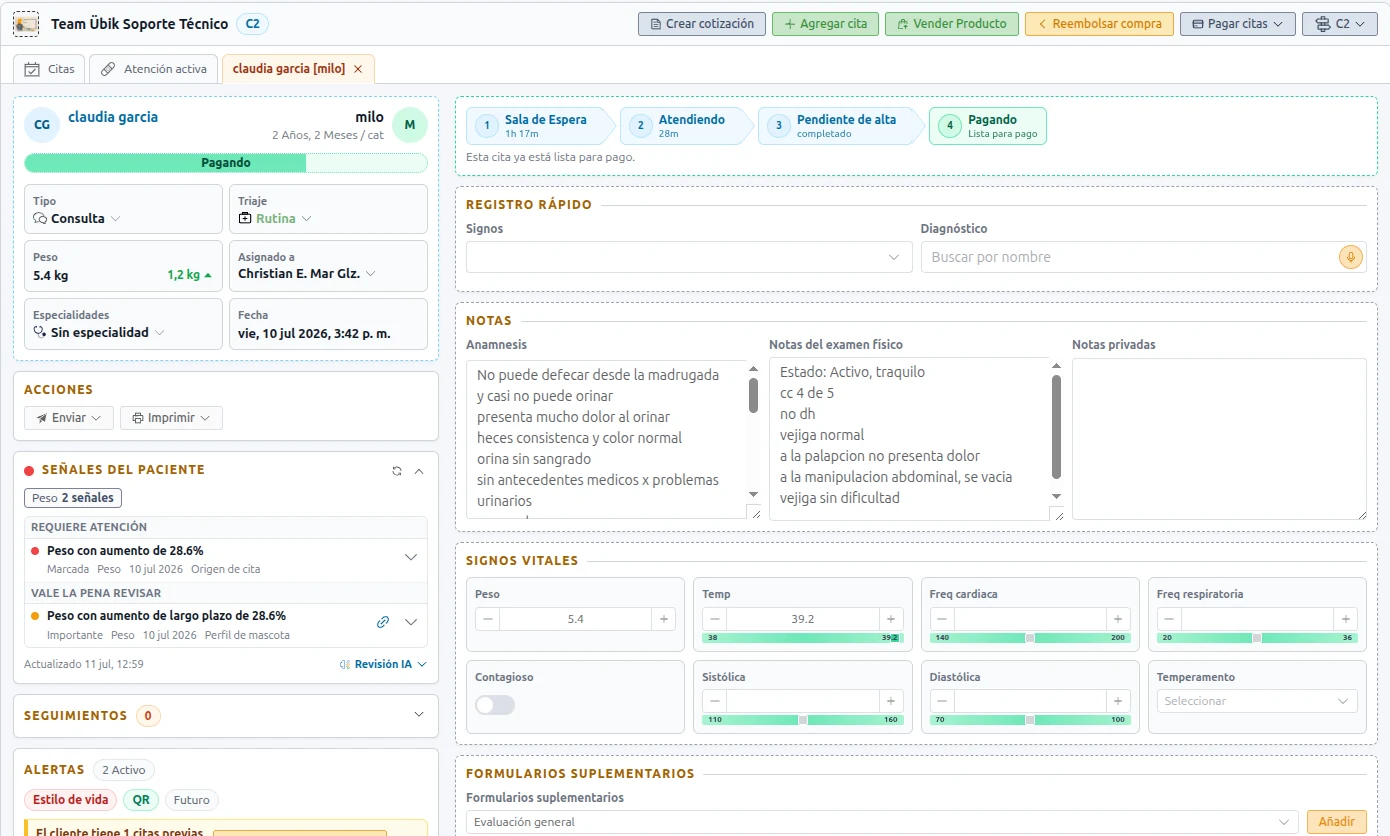Screen dimensions: 1390x836
Task: Open the C2 dropdown at top right
Action: tap(1339, 24)
